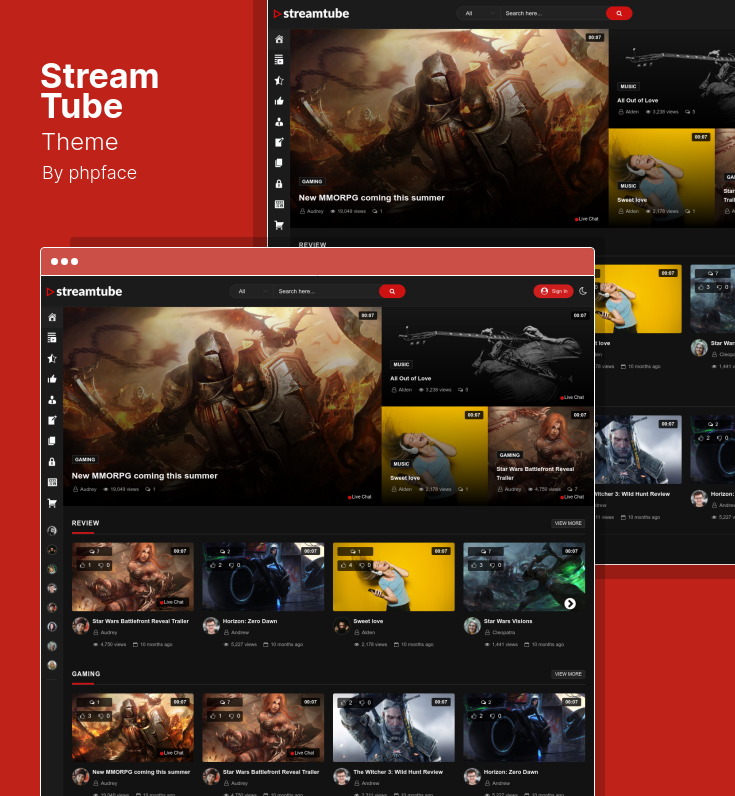Open The Witcher 3 thumbnail in Gaming row

(x=394, y=727)
